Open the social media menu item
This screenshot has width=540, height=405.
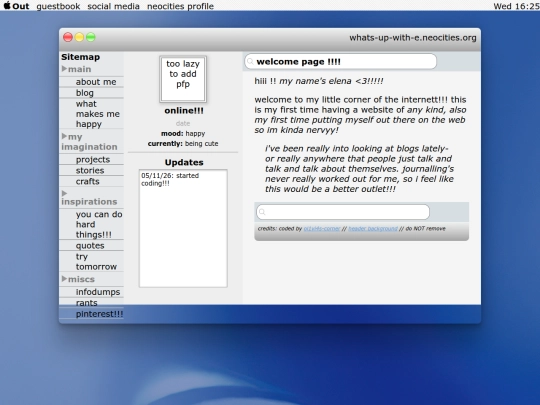[113, 6]
